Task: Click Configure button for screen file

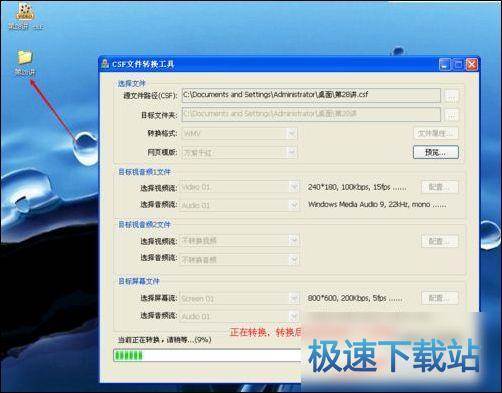Action: point(440,298)
